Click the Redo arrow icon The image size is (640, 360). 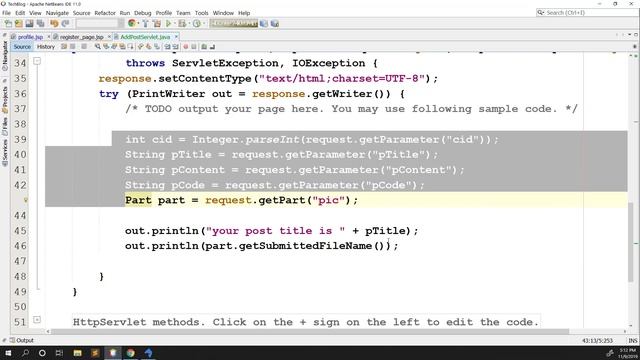[65, 24]
